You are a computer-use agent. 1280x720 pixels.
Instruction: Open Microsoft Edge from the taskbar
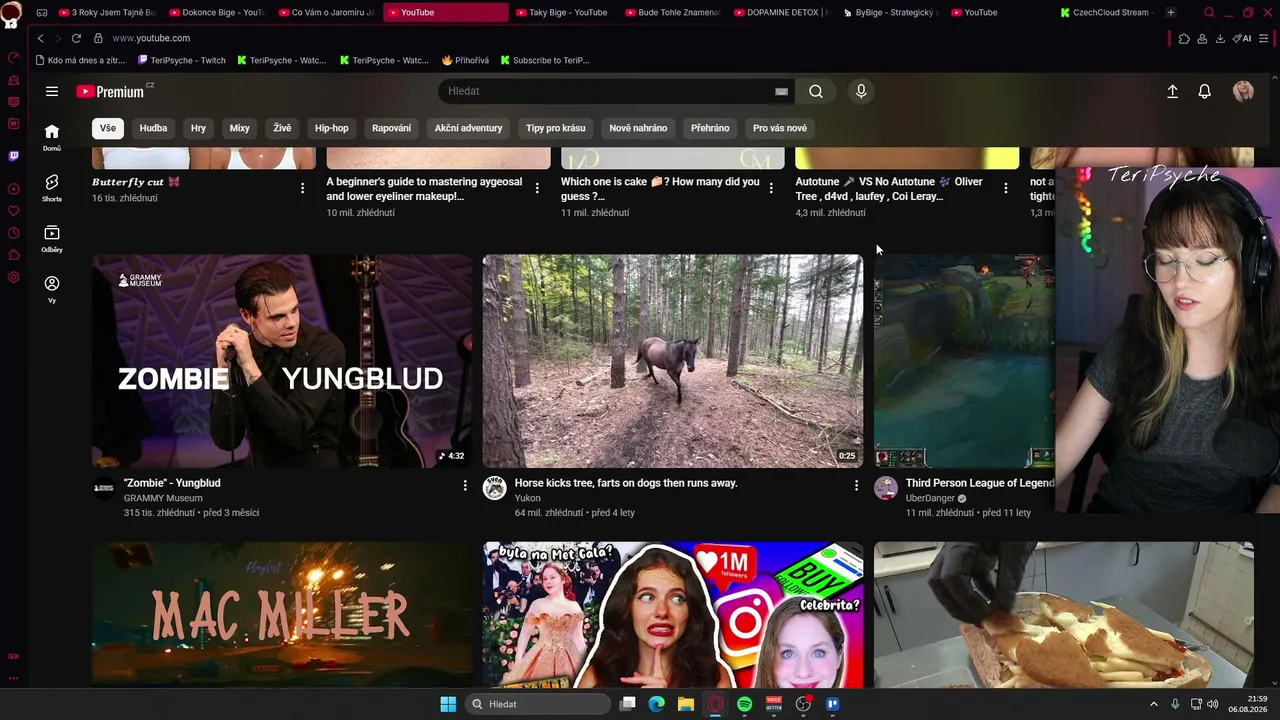(656, 704)
